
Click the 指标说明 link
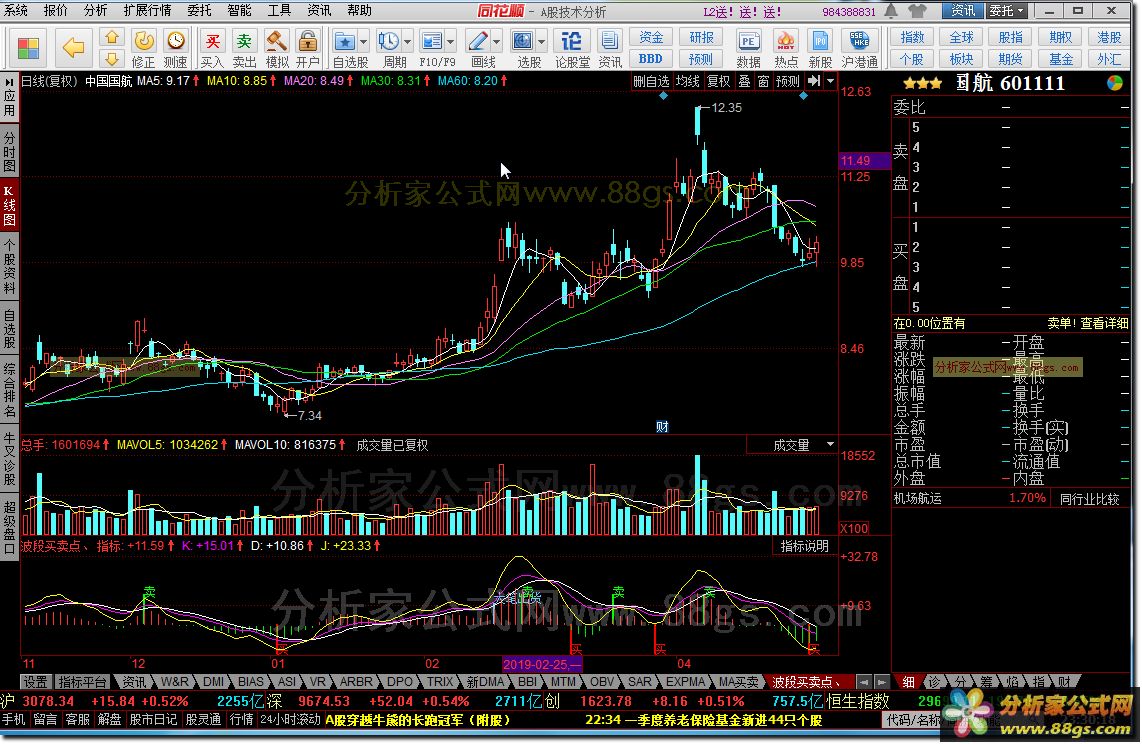tap(804, 546)
